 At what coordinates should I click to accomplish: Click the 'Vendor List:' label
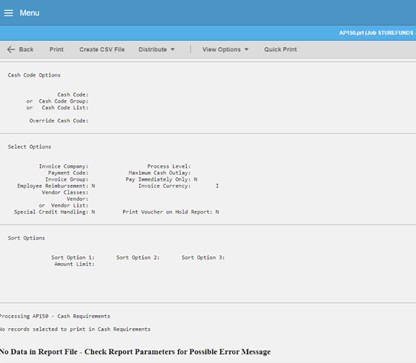(x=70, y=205)
